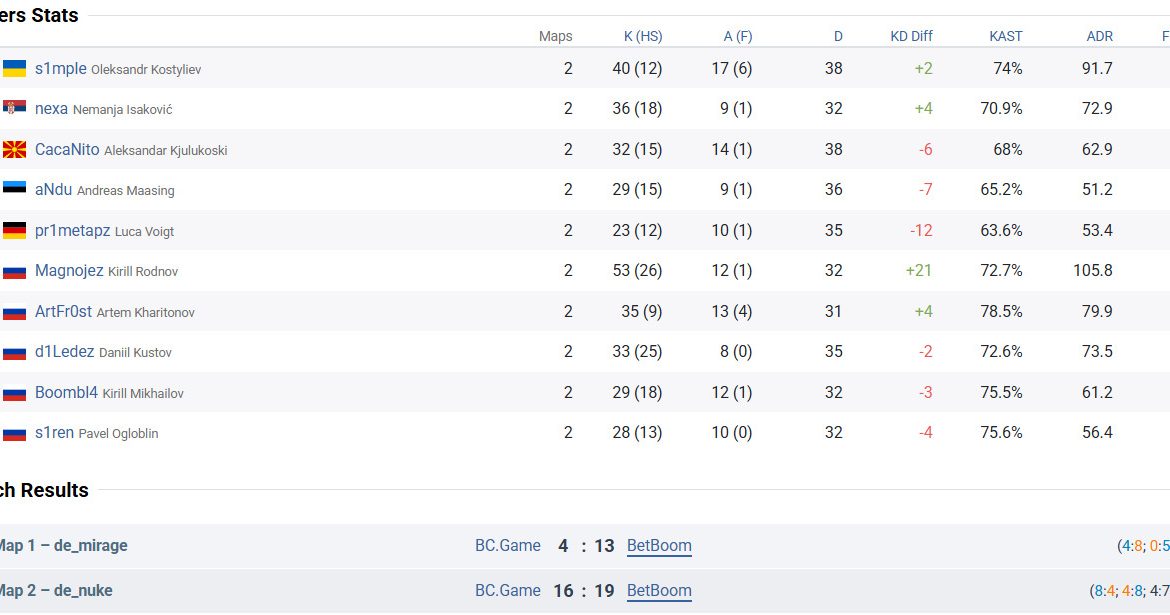Open d1Ledez player profile link
1170x615 pixels.
tap(64, 352)
